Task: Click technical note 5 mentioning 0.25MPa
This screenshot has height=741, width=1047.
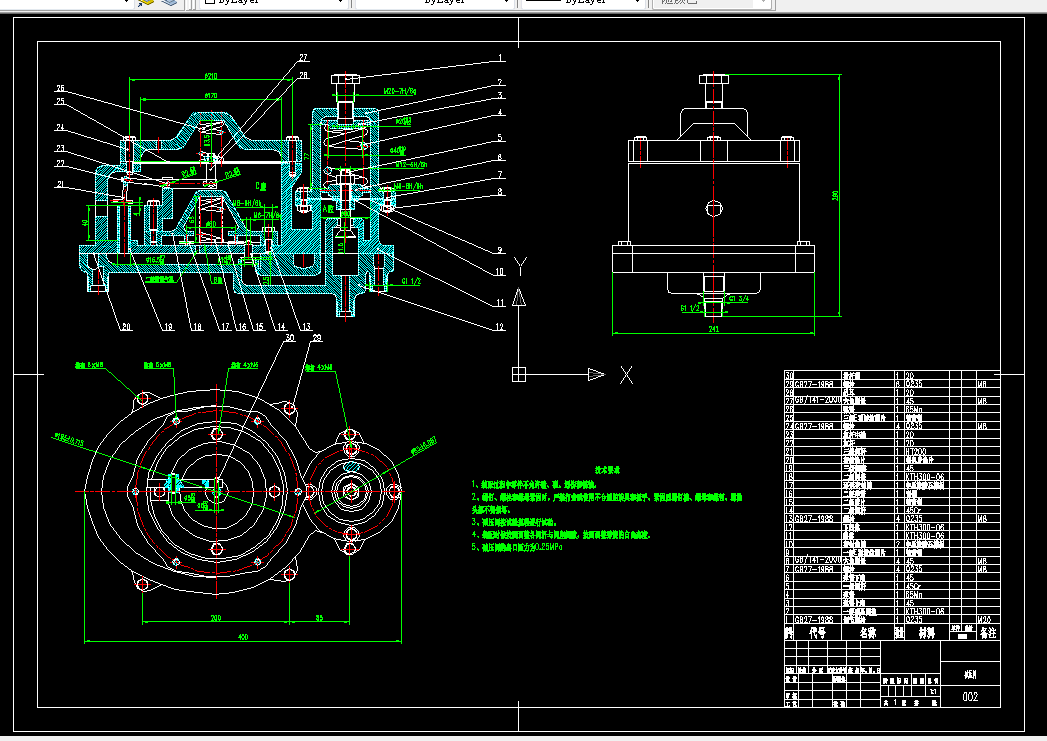Action: pos(517,547)
